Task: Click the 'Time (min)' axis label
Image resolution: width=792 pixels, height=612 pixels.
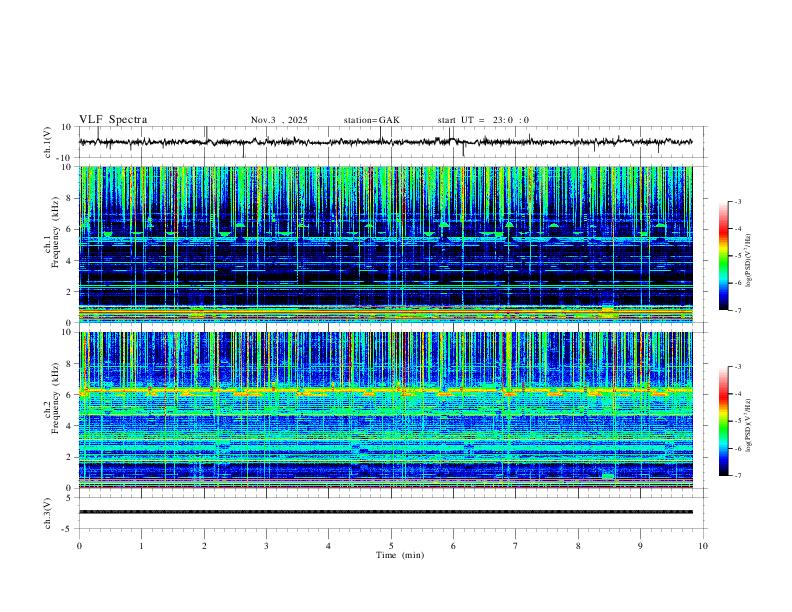Action: tap(400, 555)
